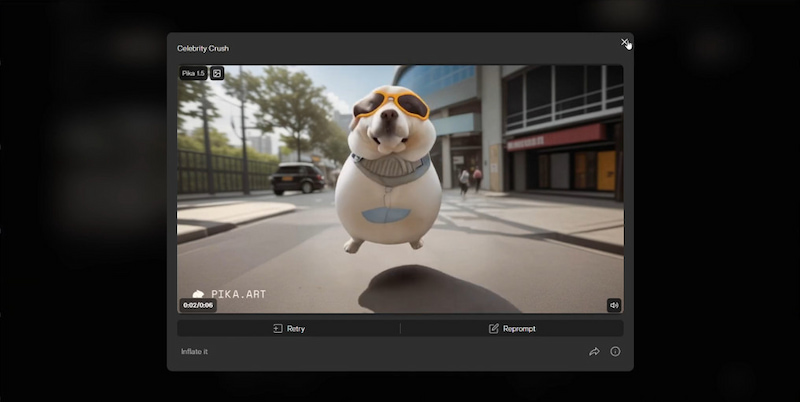
Task: Click the Reprompt pencil icon
Action: pyautogui.click(x=494, y=328)
